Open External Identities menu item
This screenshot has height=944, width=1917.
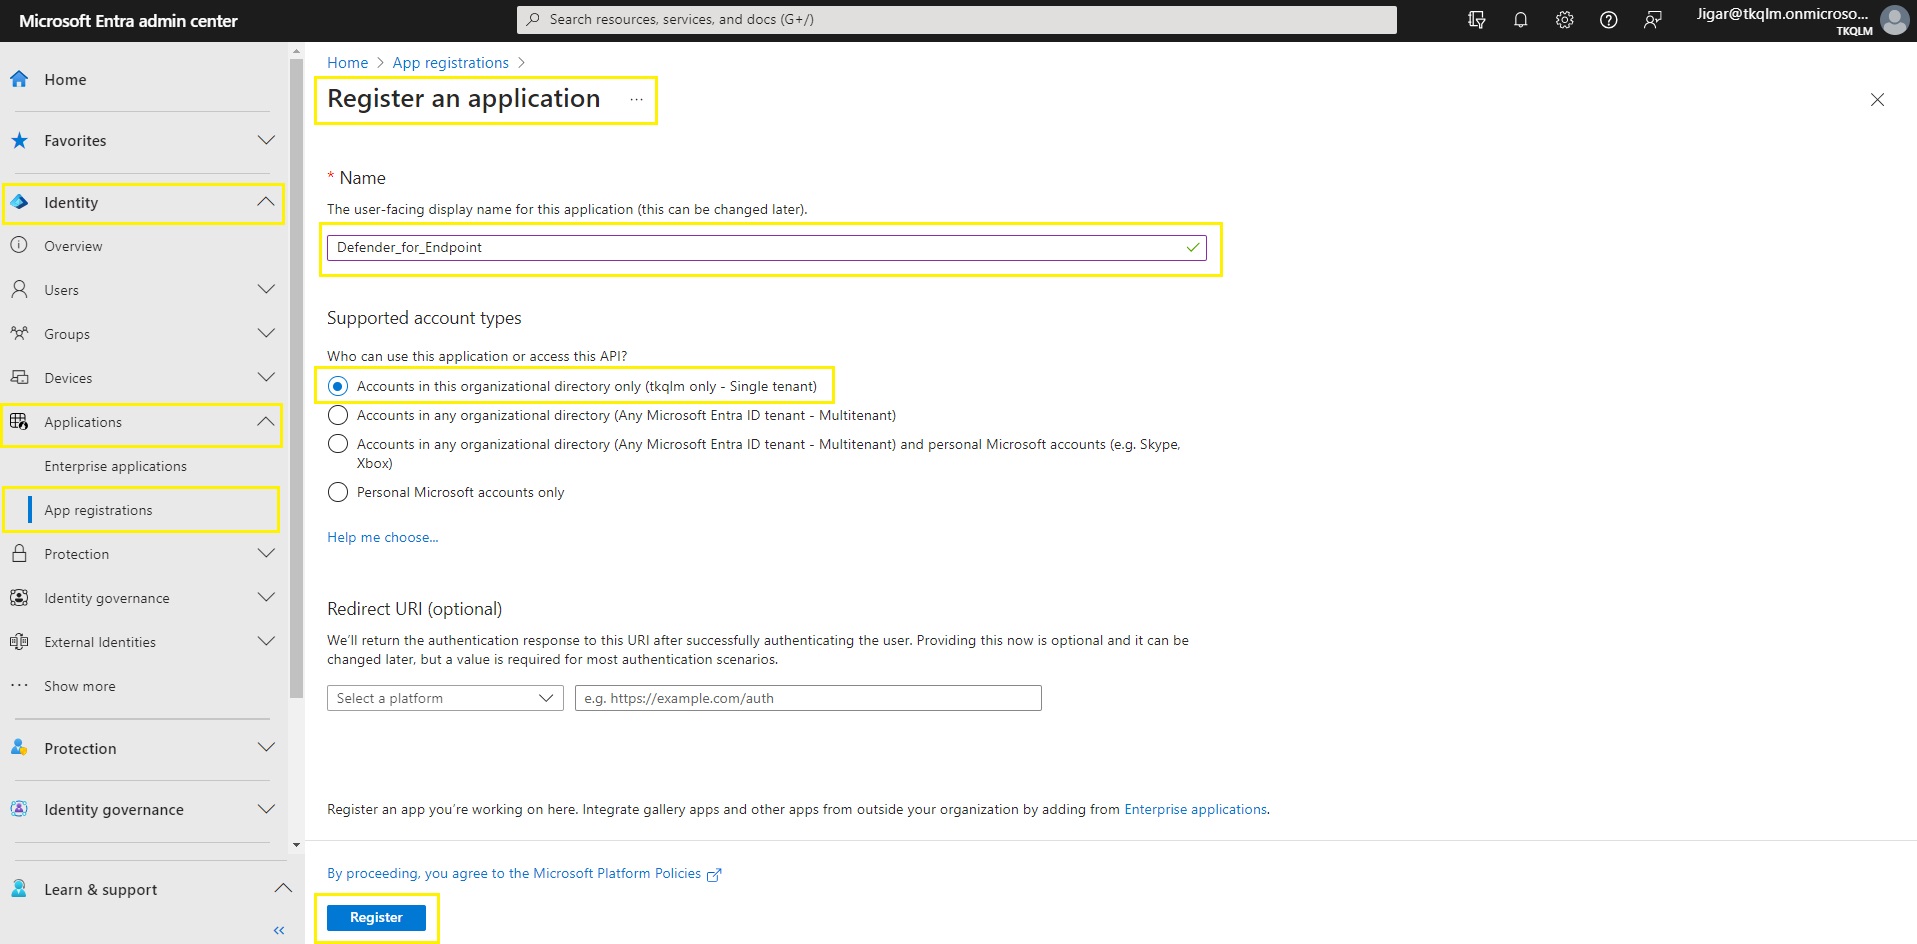(x=100, y=642)
